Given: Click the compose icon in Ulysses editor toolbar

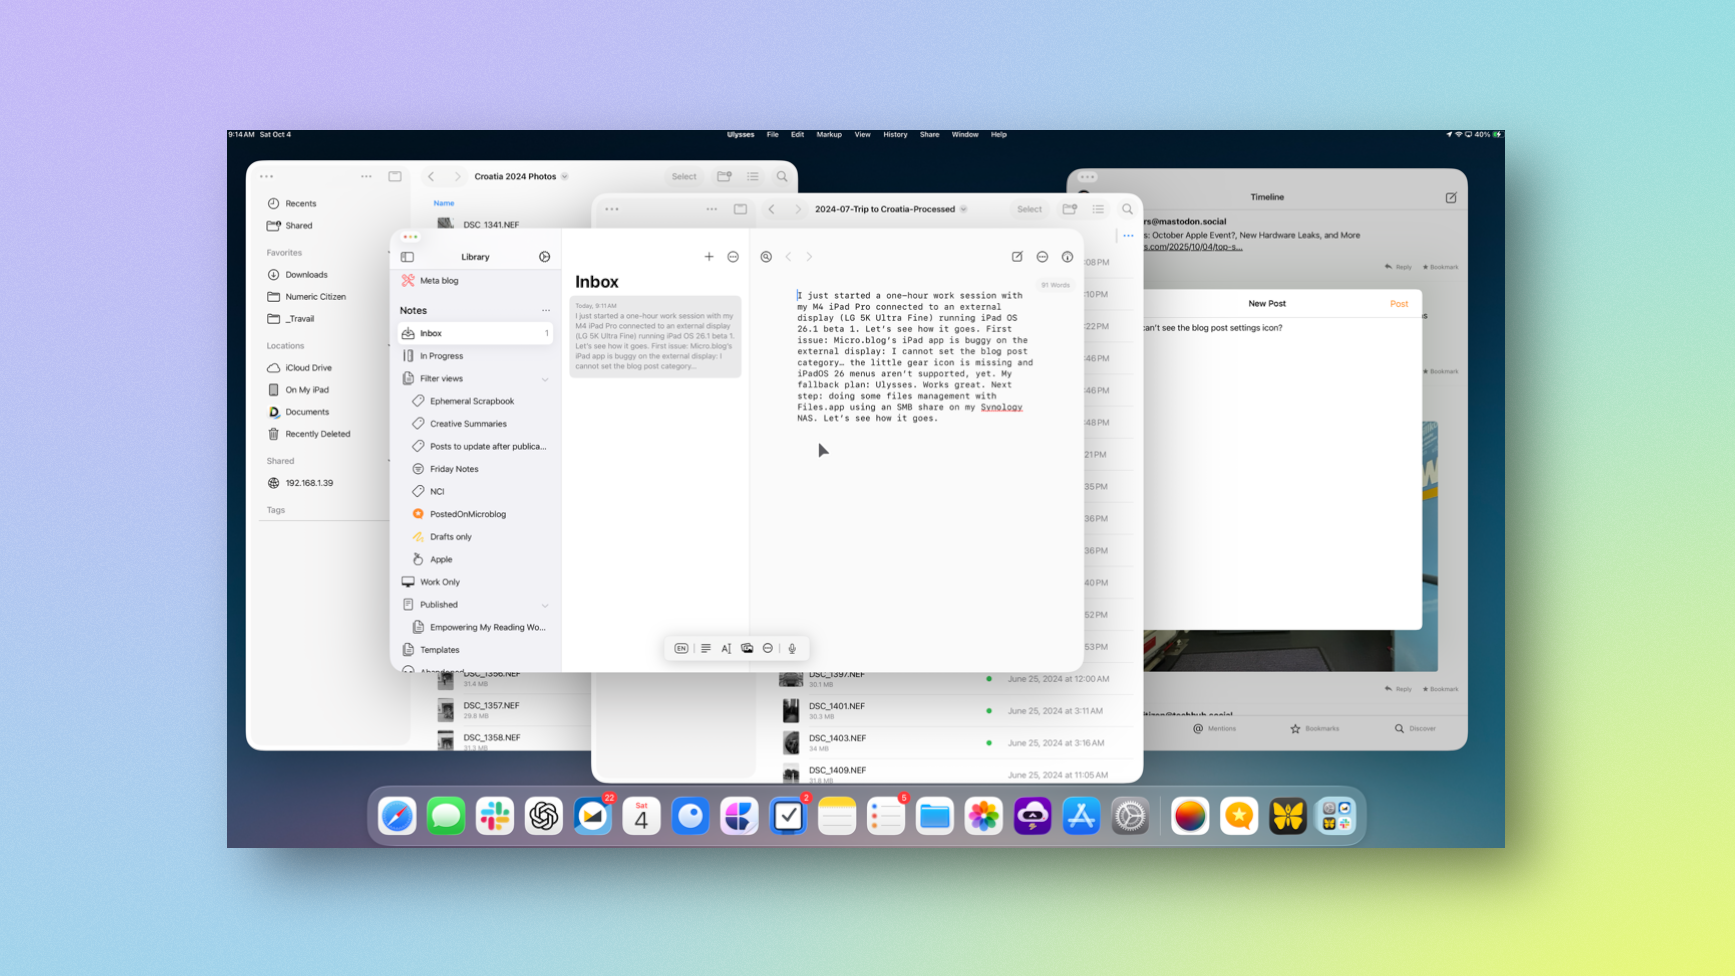Looking at the screenshot, I should [1017, 257].
